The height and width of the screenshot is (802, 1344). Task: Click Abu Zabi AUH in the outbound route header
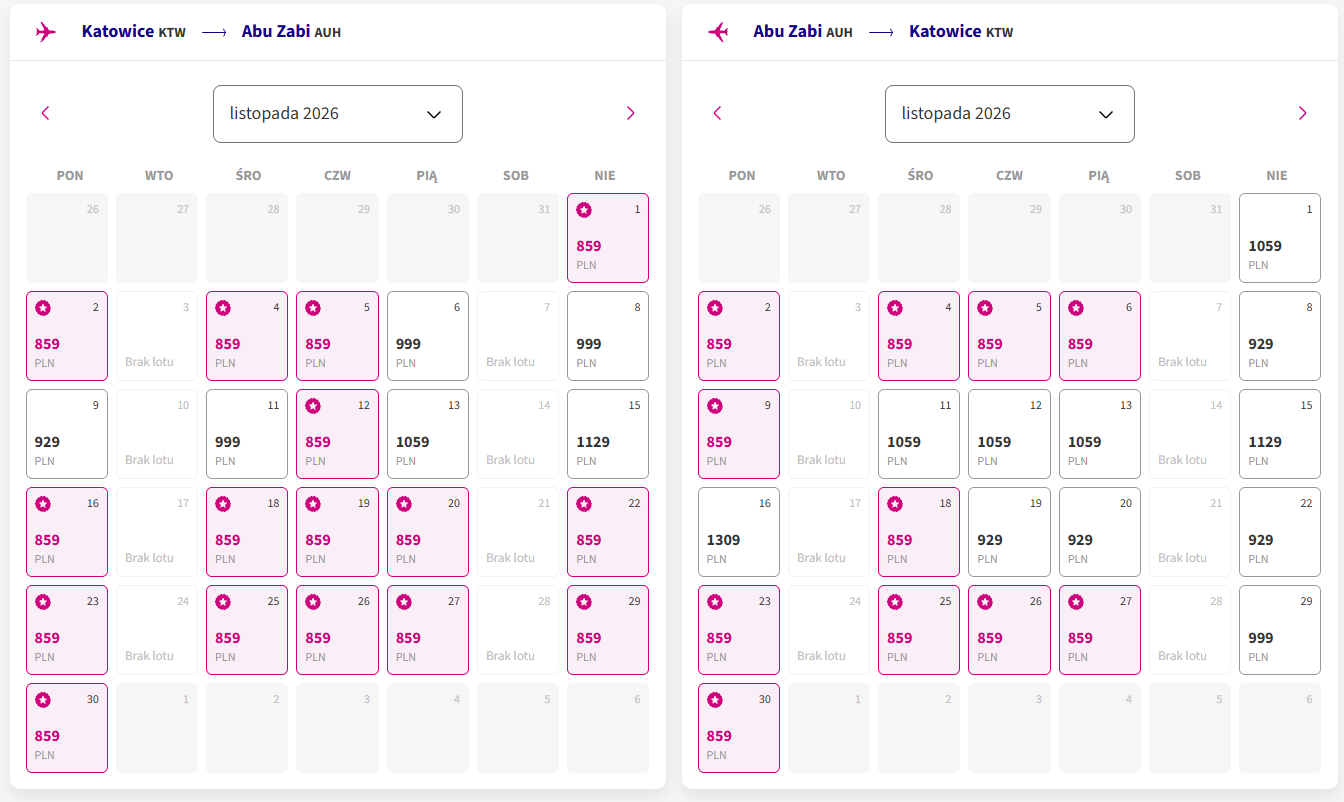coord(291,32)
